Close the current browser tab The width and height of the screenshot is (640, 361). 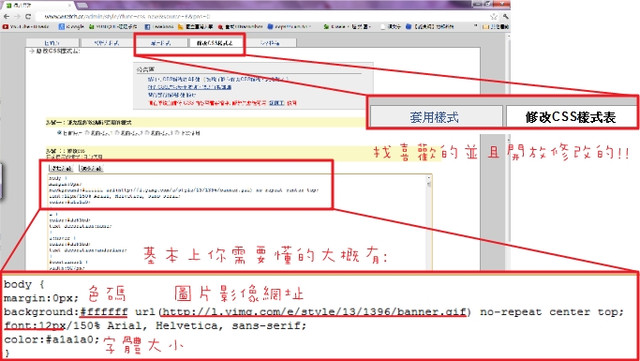coord(70,5)
